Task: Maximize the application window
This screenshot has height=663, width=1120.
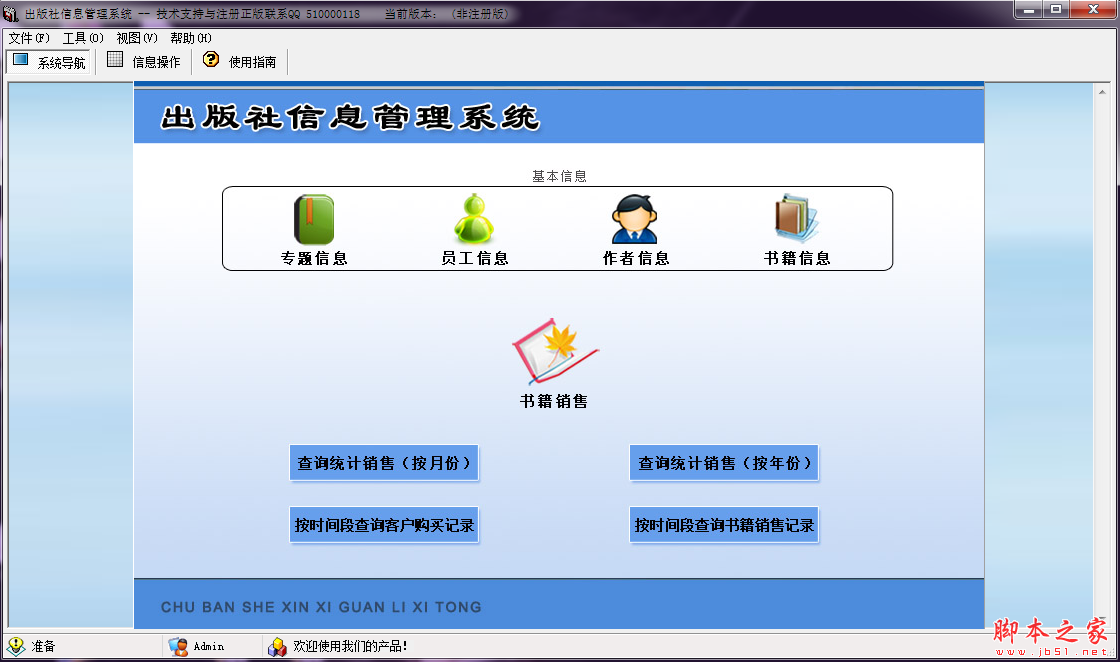Action: point(1056,9)
